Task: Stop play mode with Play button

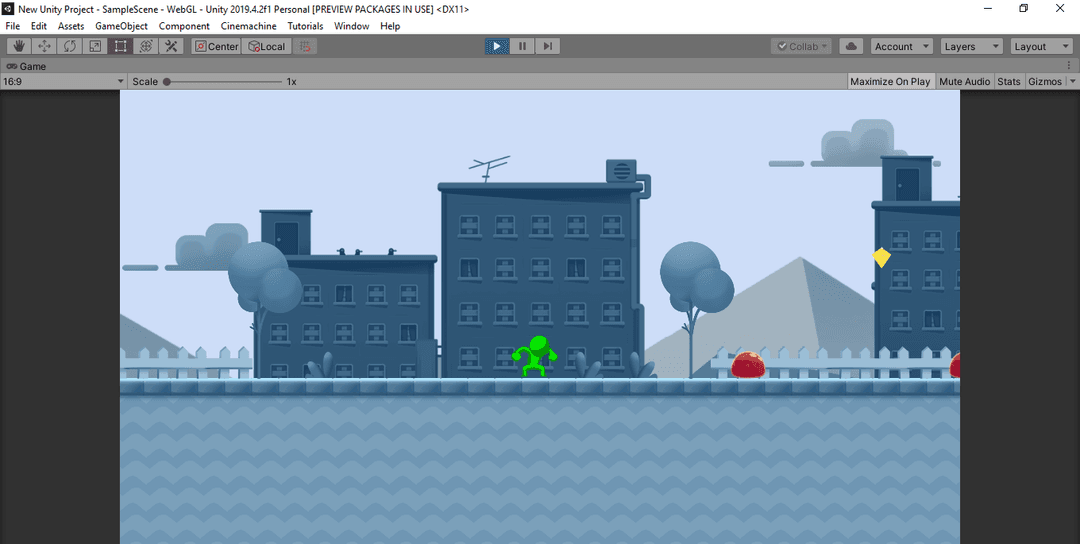Action: 497,46
